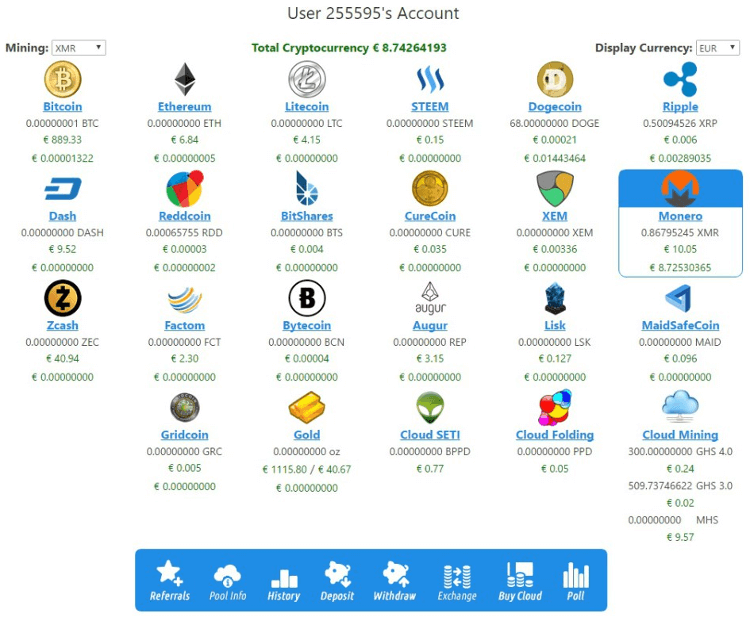The width and height of the screenshot is (750, 617).
Task: Follow the Bytecoin link
Action: (x=307, y=326)
